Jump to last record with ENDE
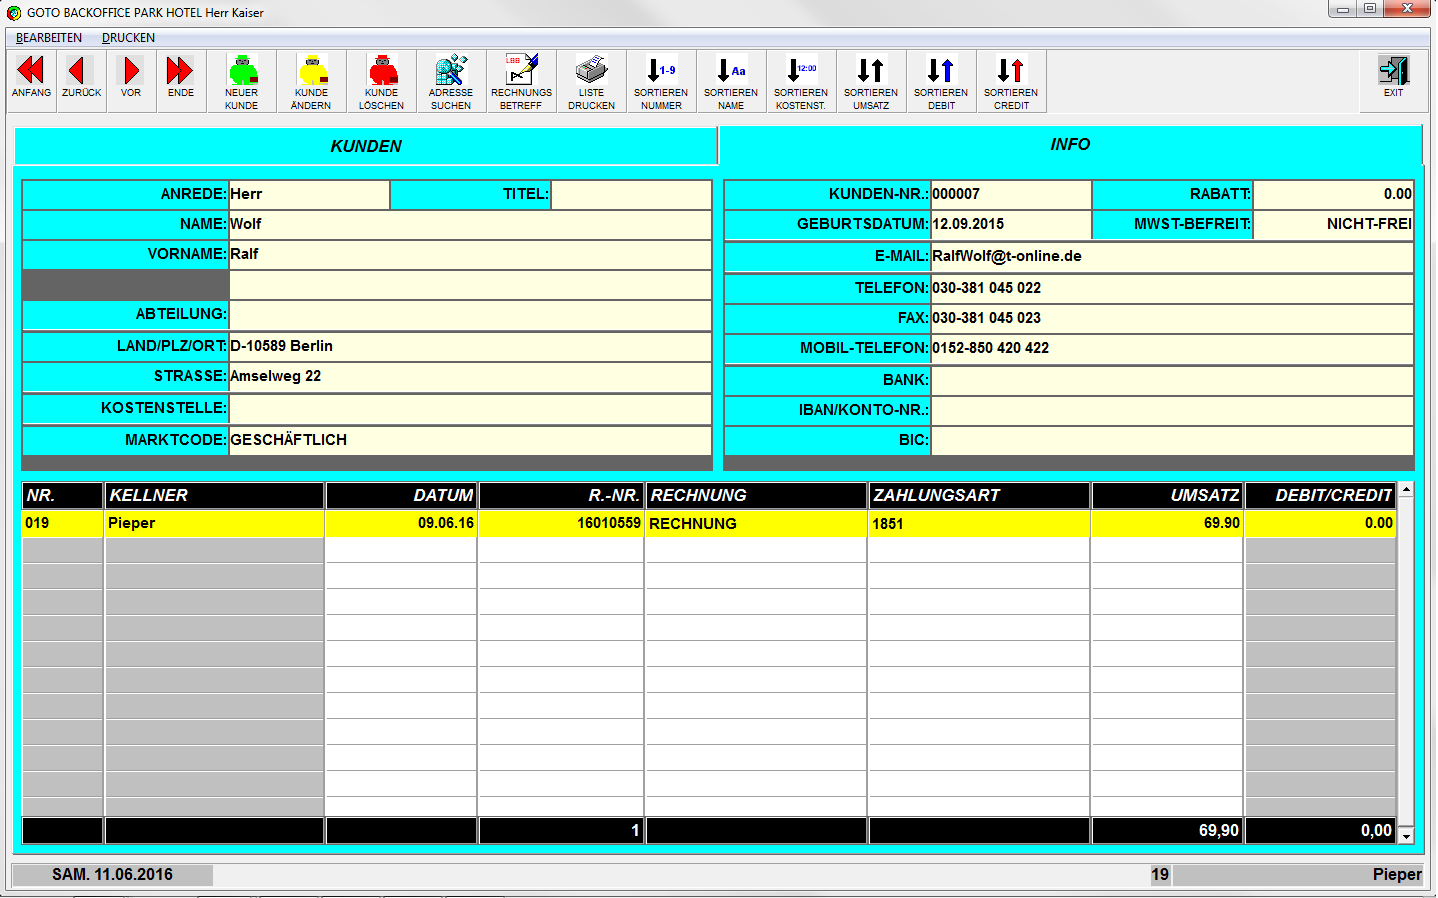The image size is (1438, 898). tap(181, 80)
